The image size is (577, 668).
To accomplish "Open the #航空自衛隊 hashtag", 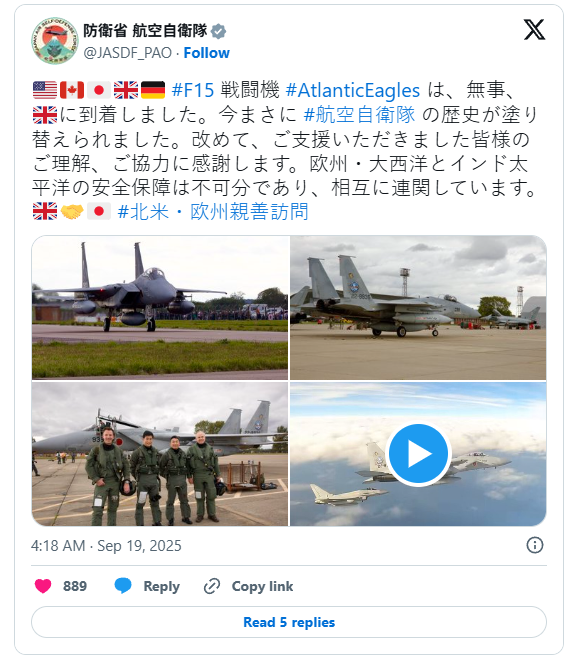I will click(x=359, y=115).
